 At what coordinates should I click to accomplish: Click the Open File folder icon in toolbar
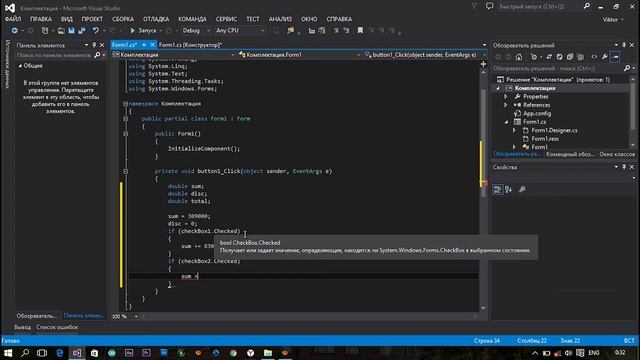coord(61,31)
